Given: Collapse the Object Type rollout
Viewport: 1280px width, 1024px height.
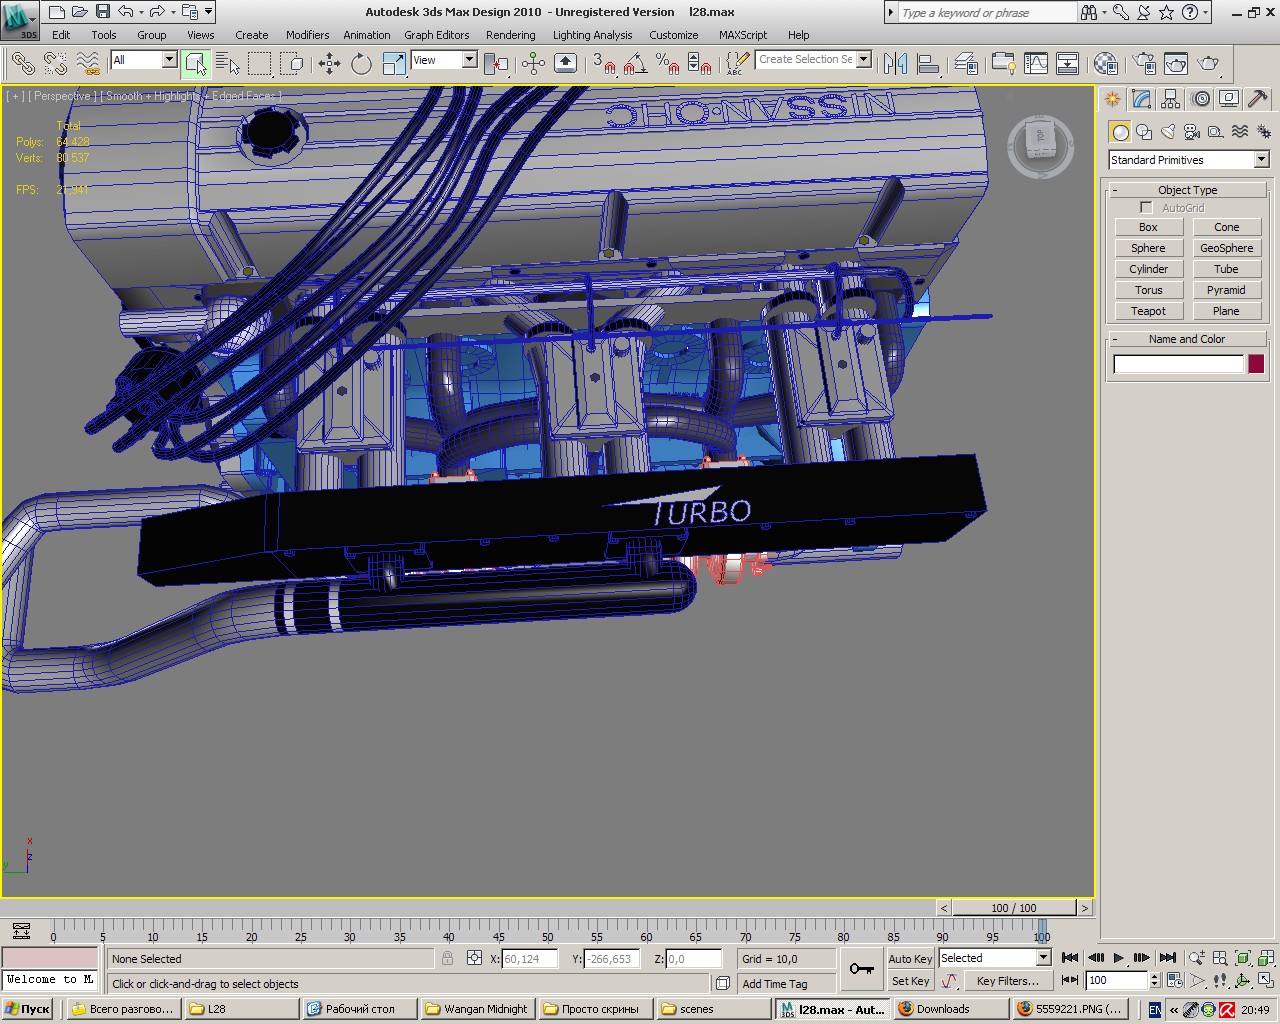Looking at the screenshot, I should pos(1187,190).
